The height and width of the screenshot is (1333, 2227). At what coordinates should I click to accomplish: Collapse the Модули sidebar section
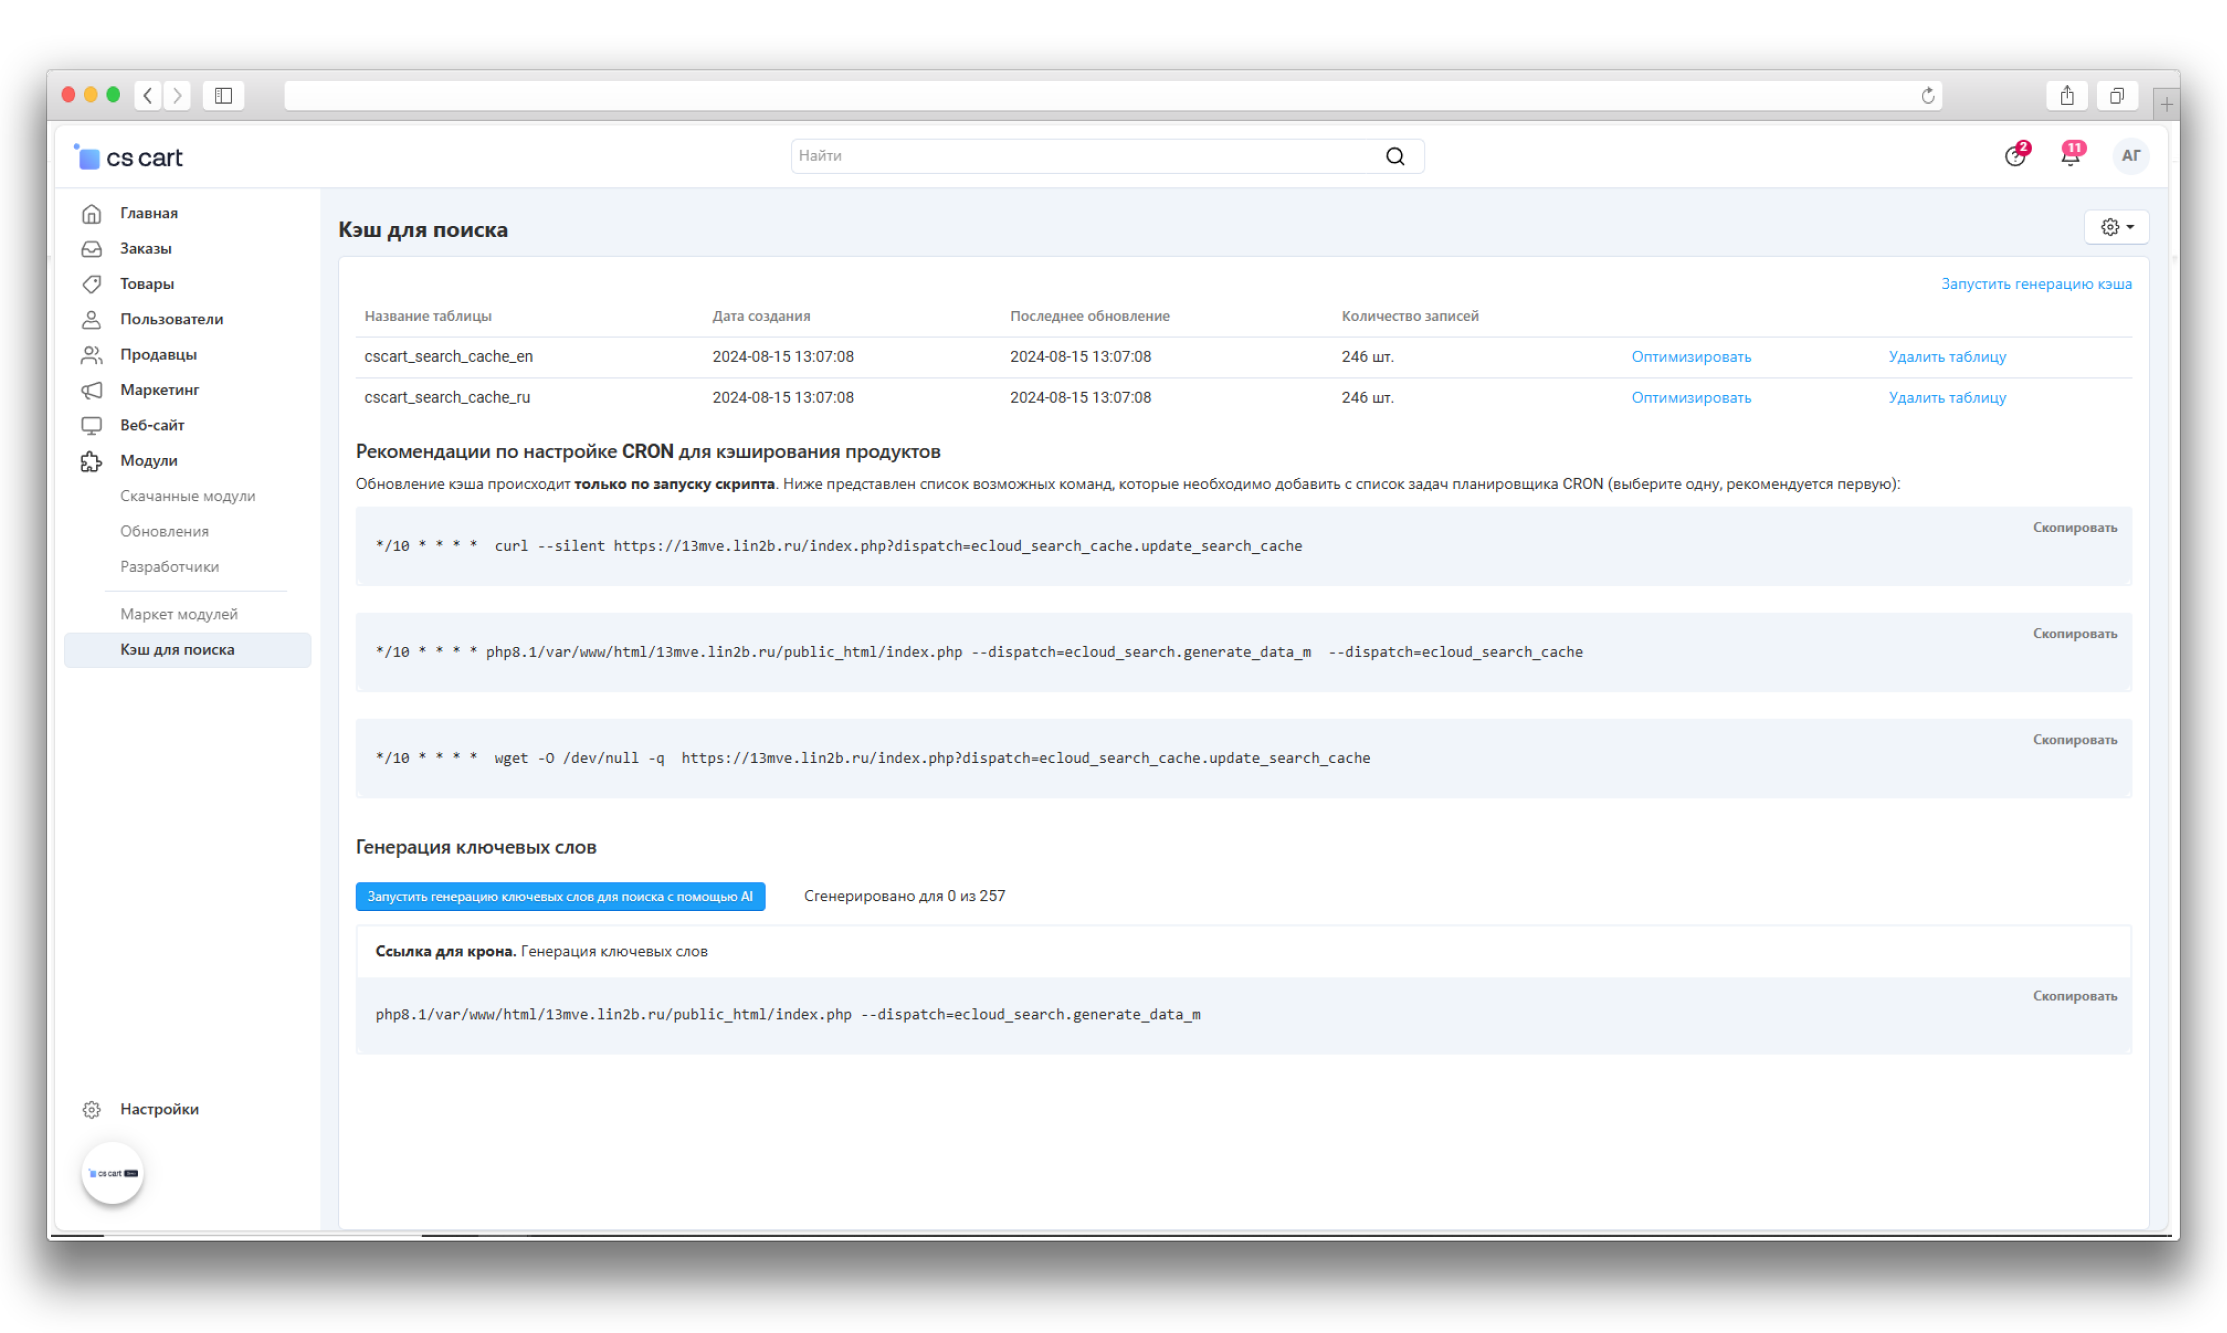(149, 461)
